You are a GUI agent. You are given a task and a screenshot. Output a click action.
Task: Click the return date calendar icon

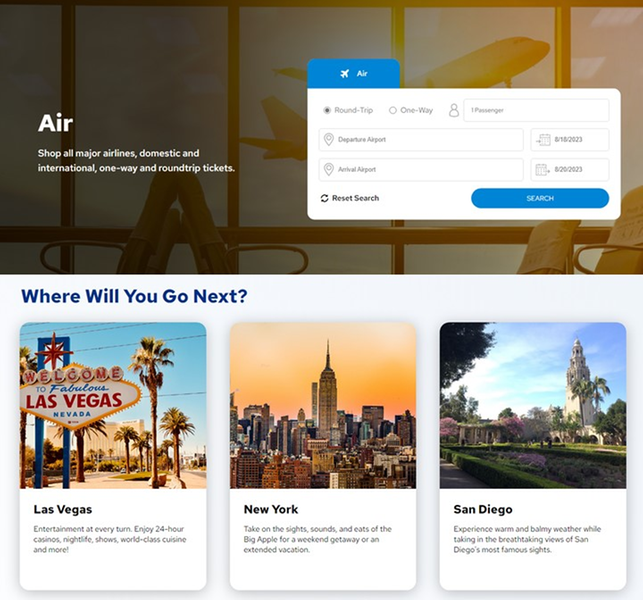[542, 170]
